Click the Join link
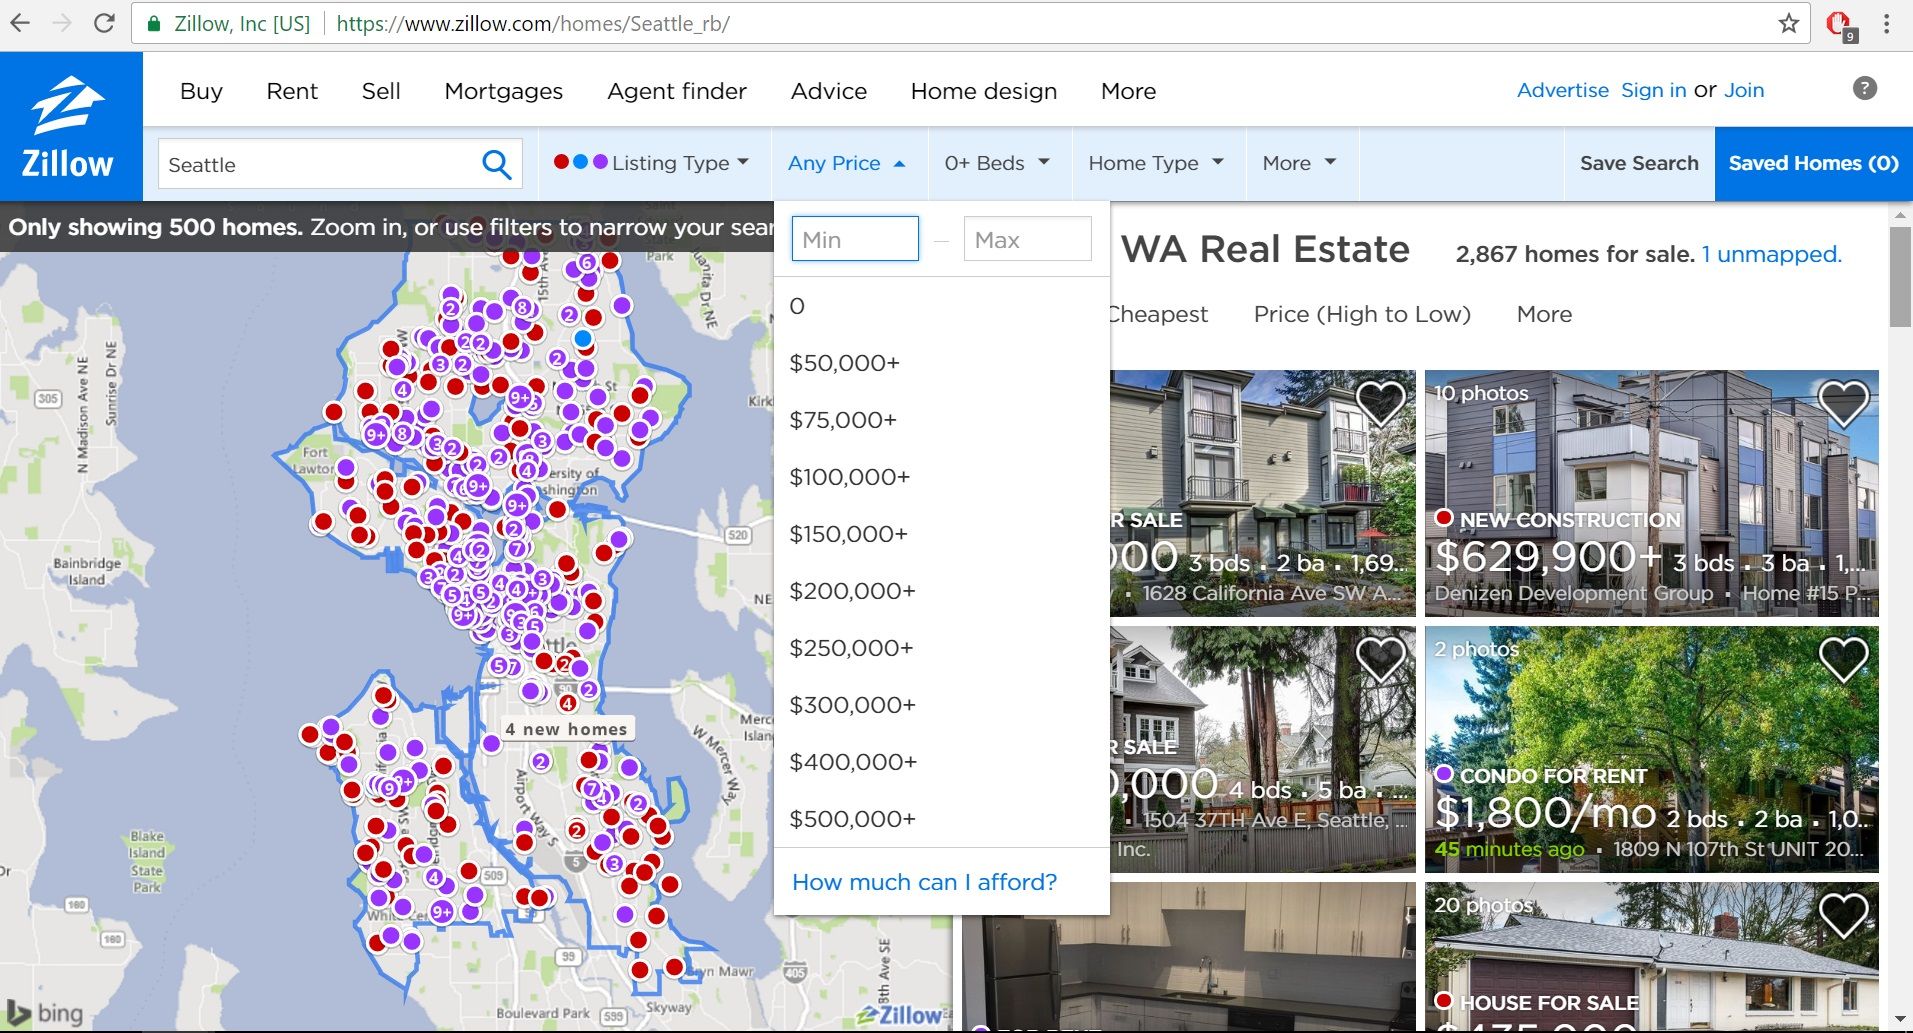The image size is (1913, 1033). click(x=1744, y=90)
